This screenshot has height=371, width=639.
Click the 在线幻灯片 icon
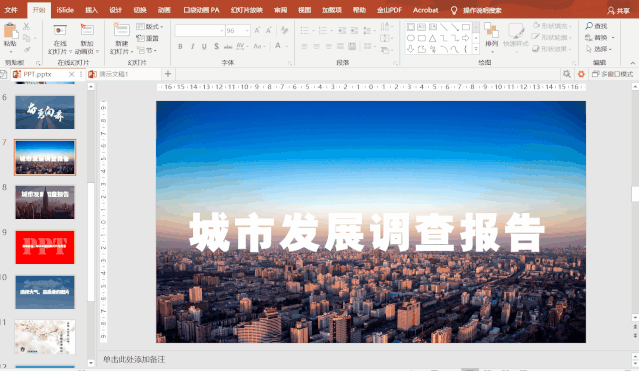(60, 31)
